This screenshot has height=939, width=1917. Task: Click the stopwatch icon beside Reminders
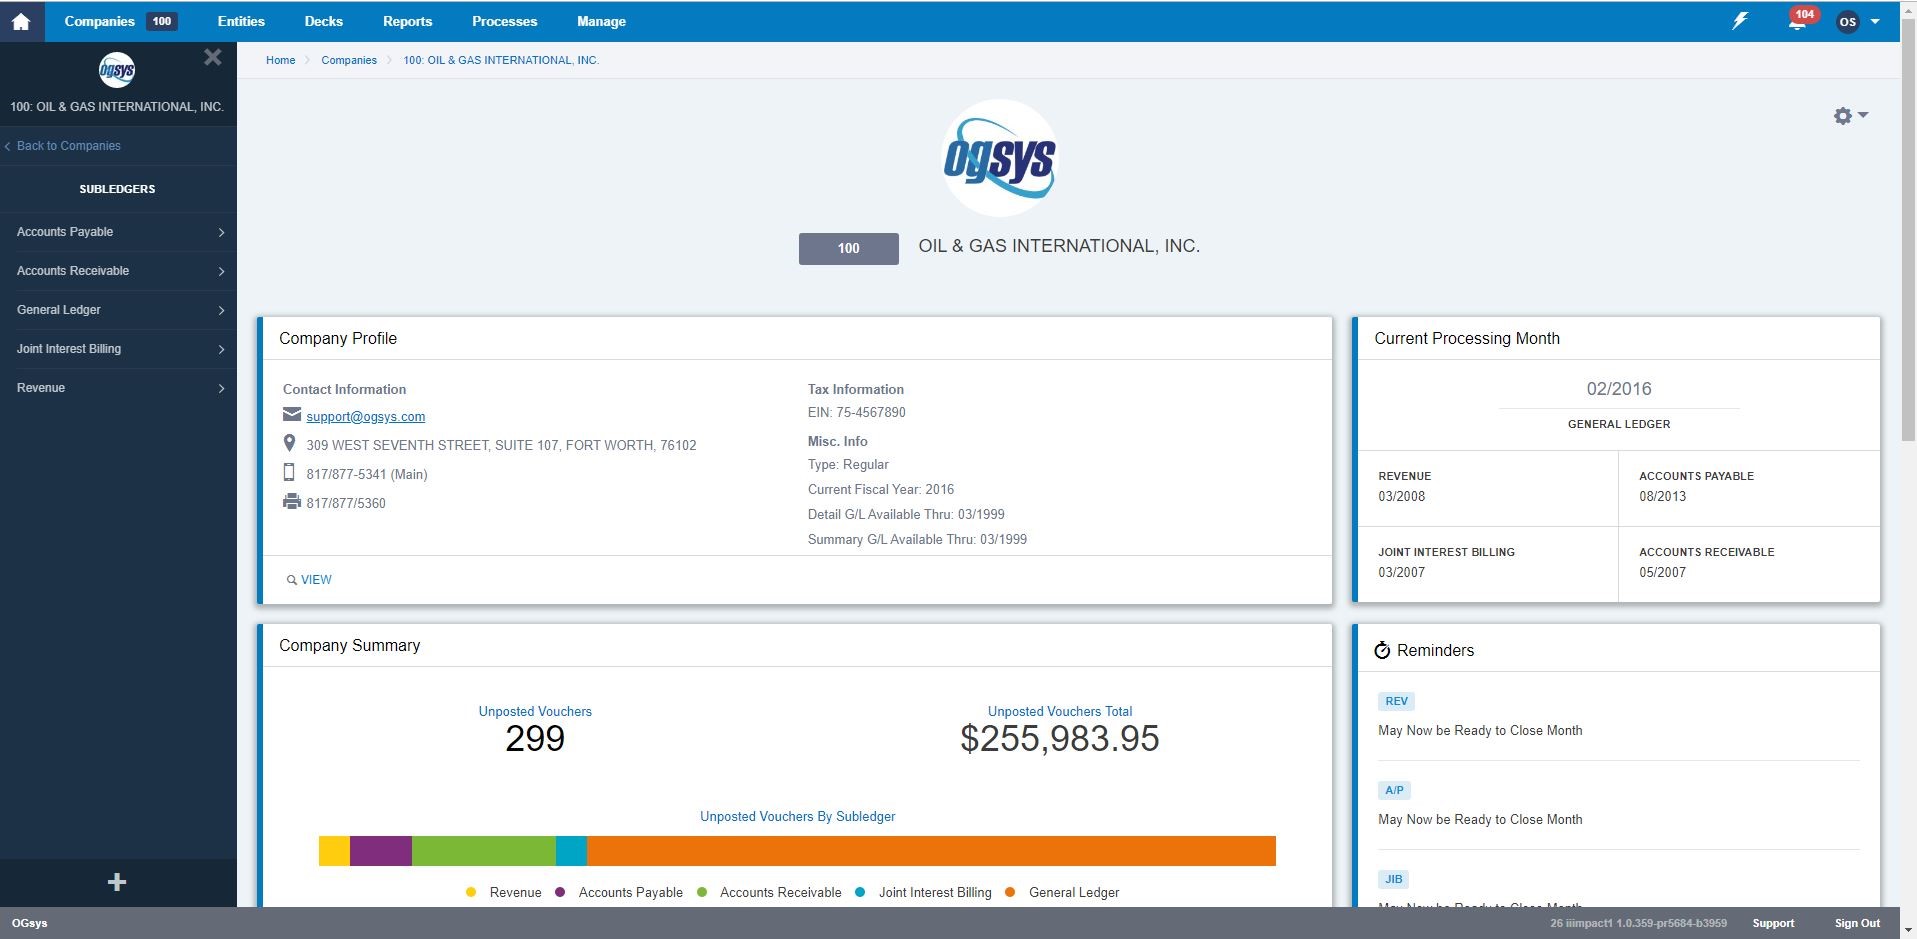click(x=1382, y=650)
